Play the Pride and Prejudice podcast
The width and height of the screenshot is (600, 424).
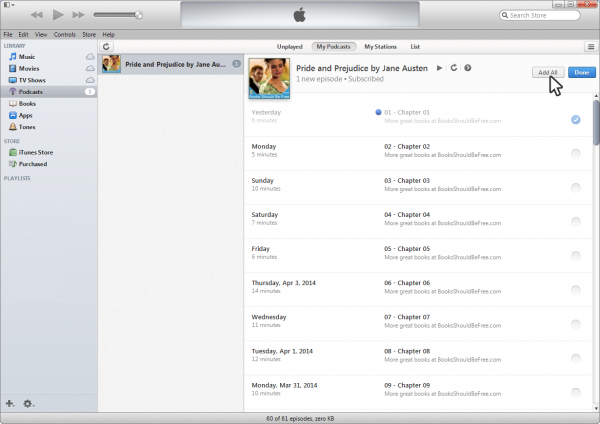click(x=439, y=68)
